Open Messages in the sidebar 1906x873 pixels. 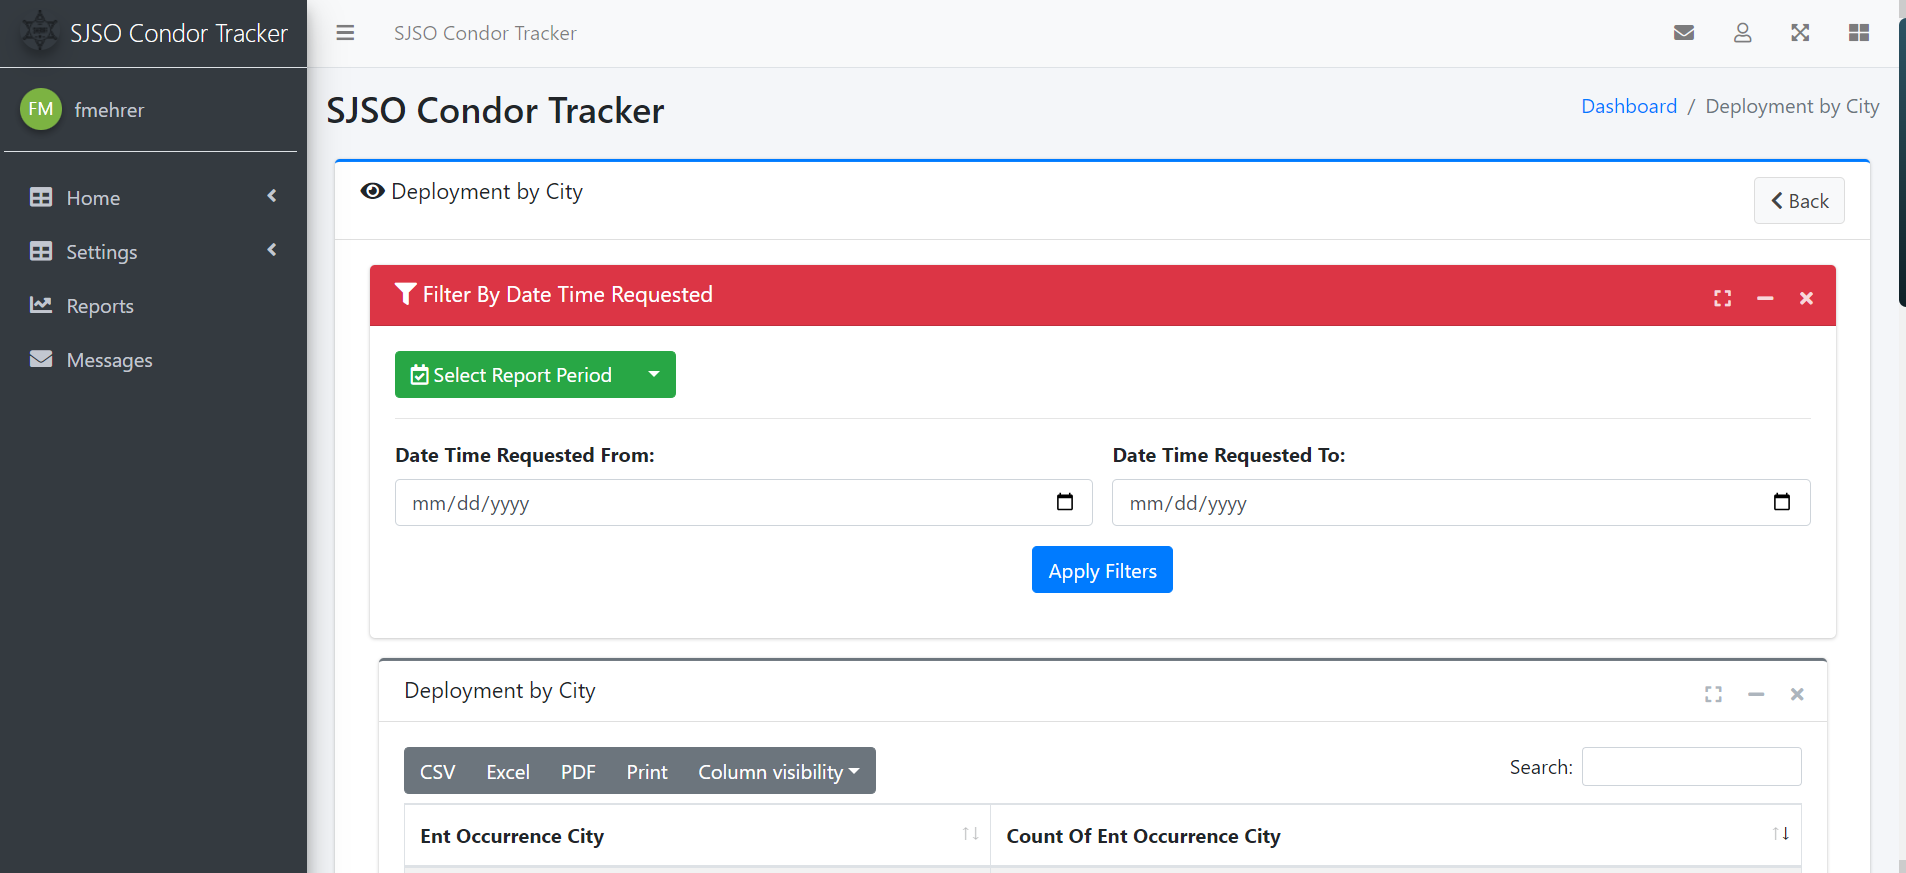coord(109,360)
